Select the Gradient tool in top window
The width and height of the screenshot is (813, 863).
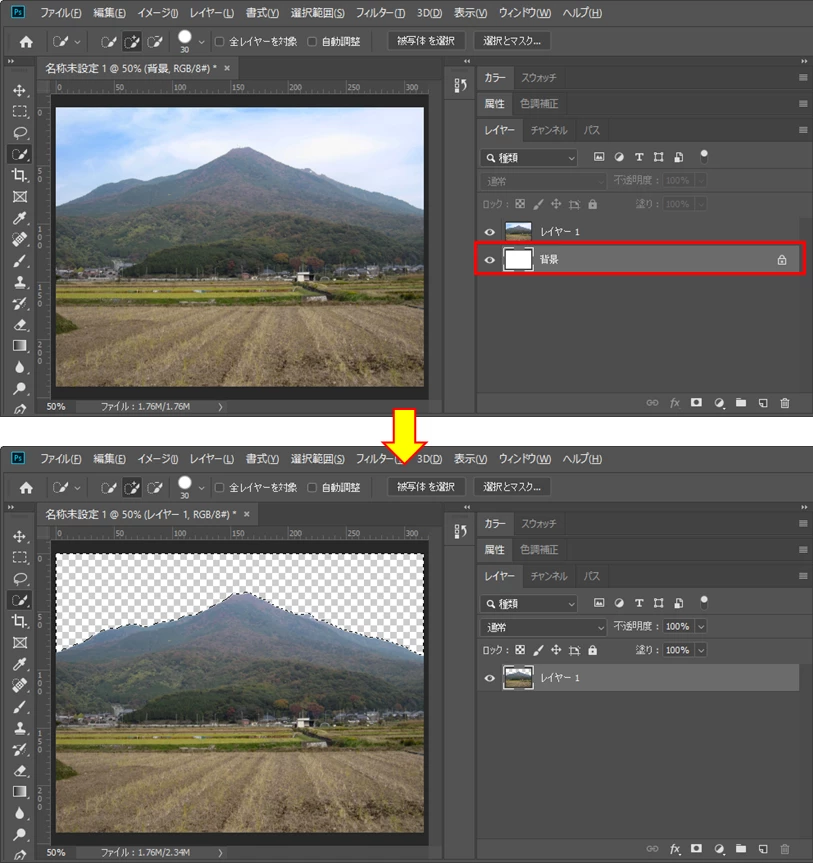pos(20,346)
